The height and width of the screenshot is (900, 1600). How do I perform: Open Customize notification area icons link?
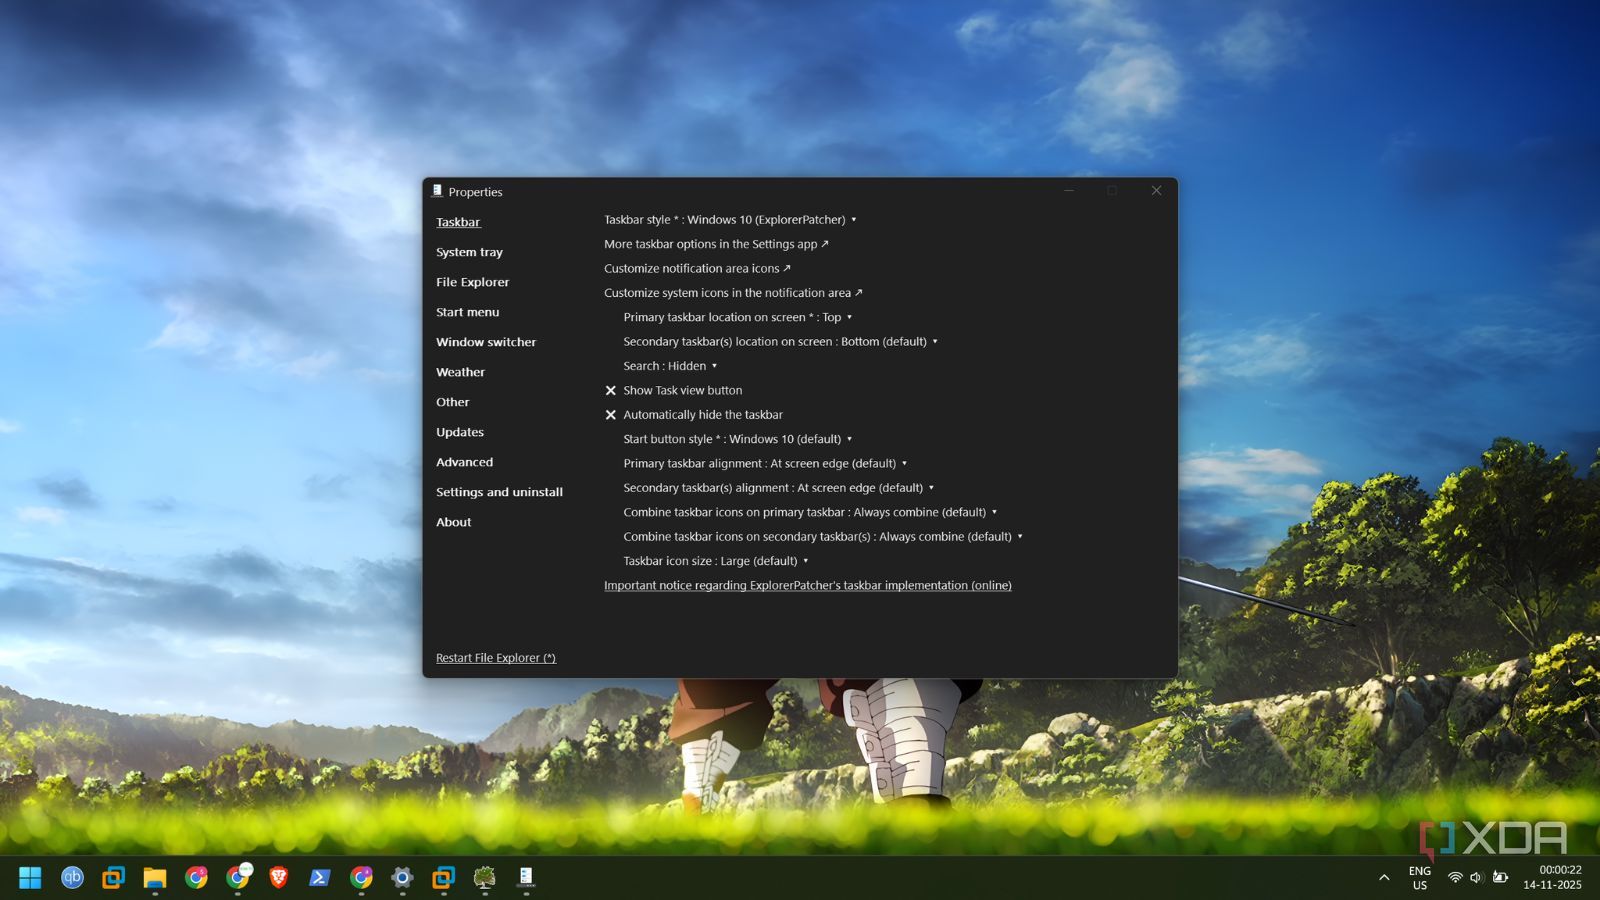697,269
